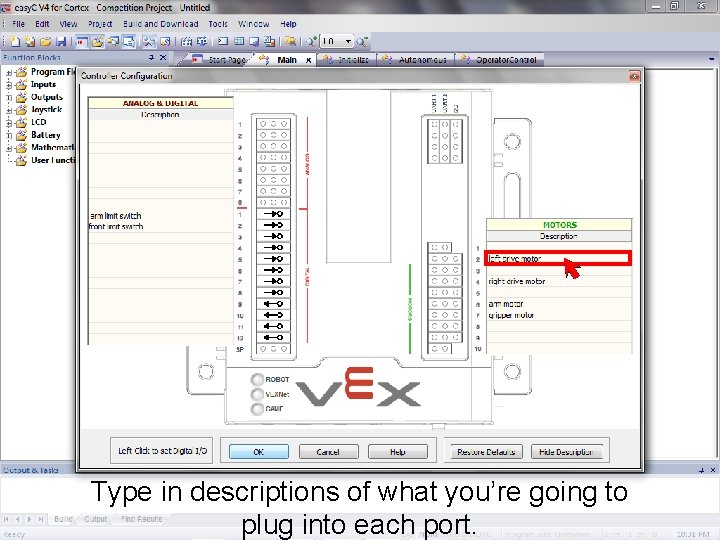Toggle digital port 2 input/output direction

273,225
